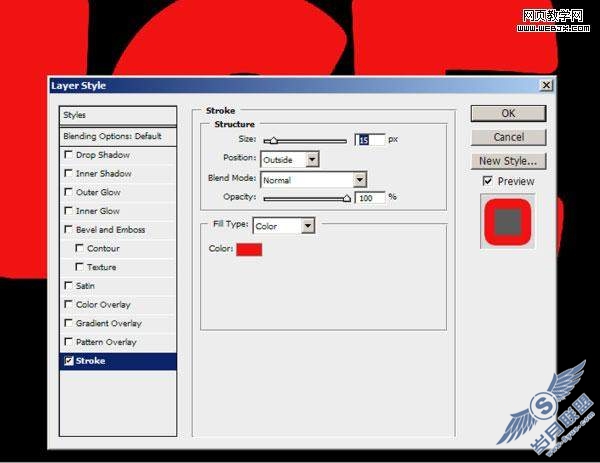Toggle the Preview checkbox
The width and height of the screenshot is (600, 463).
click(x=488, y=181)
